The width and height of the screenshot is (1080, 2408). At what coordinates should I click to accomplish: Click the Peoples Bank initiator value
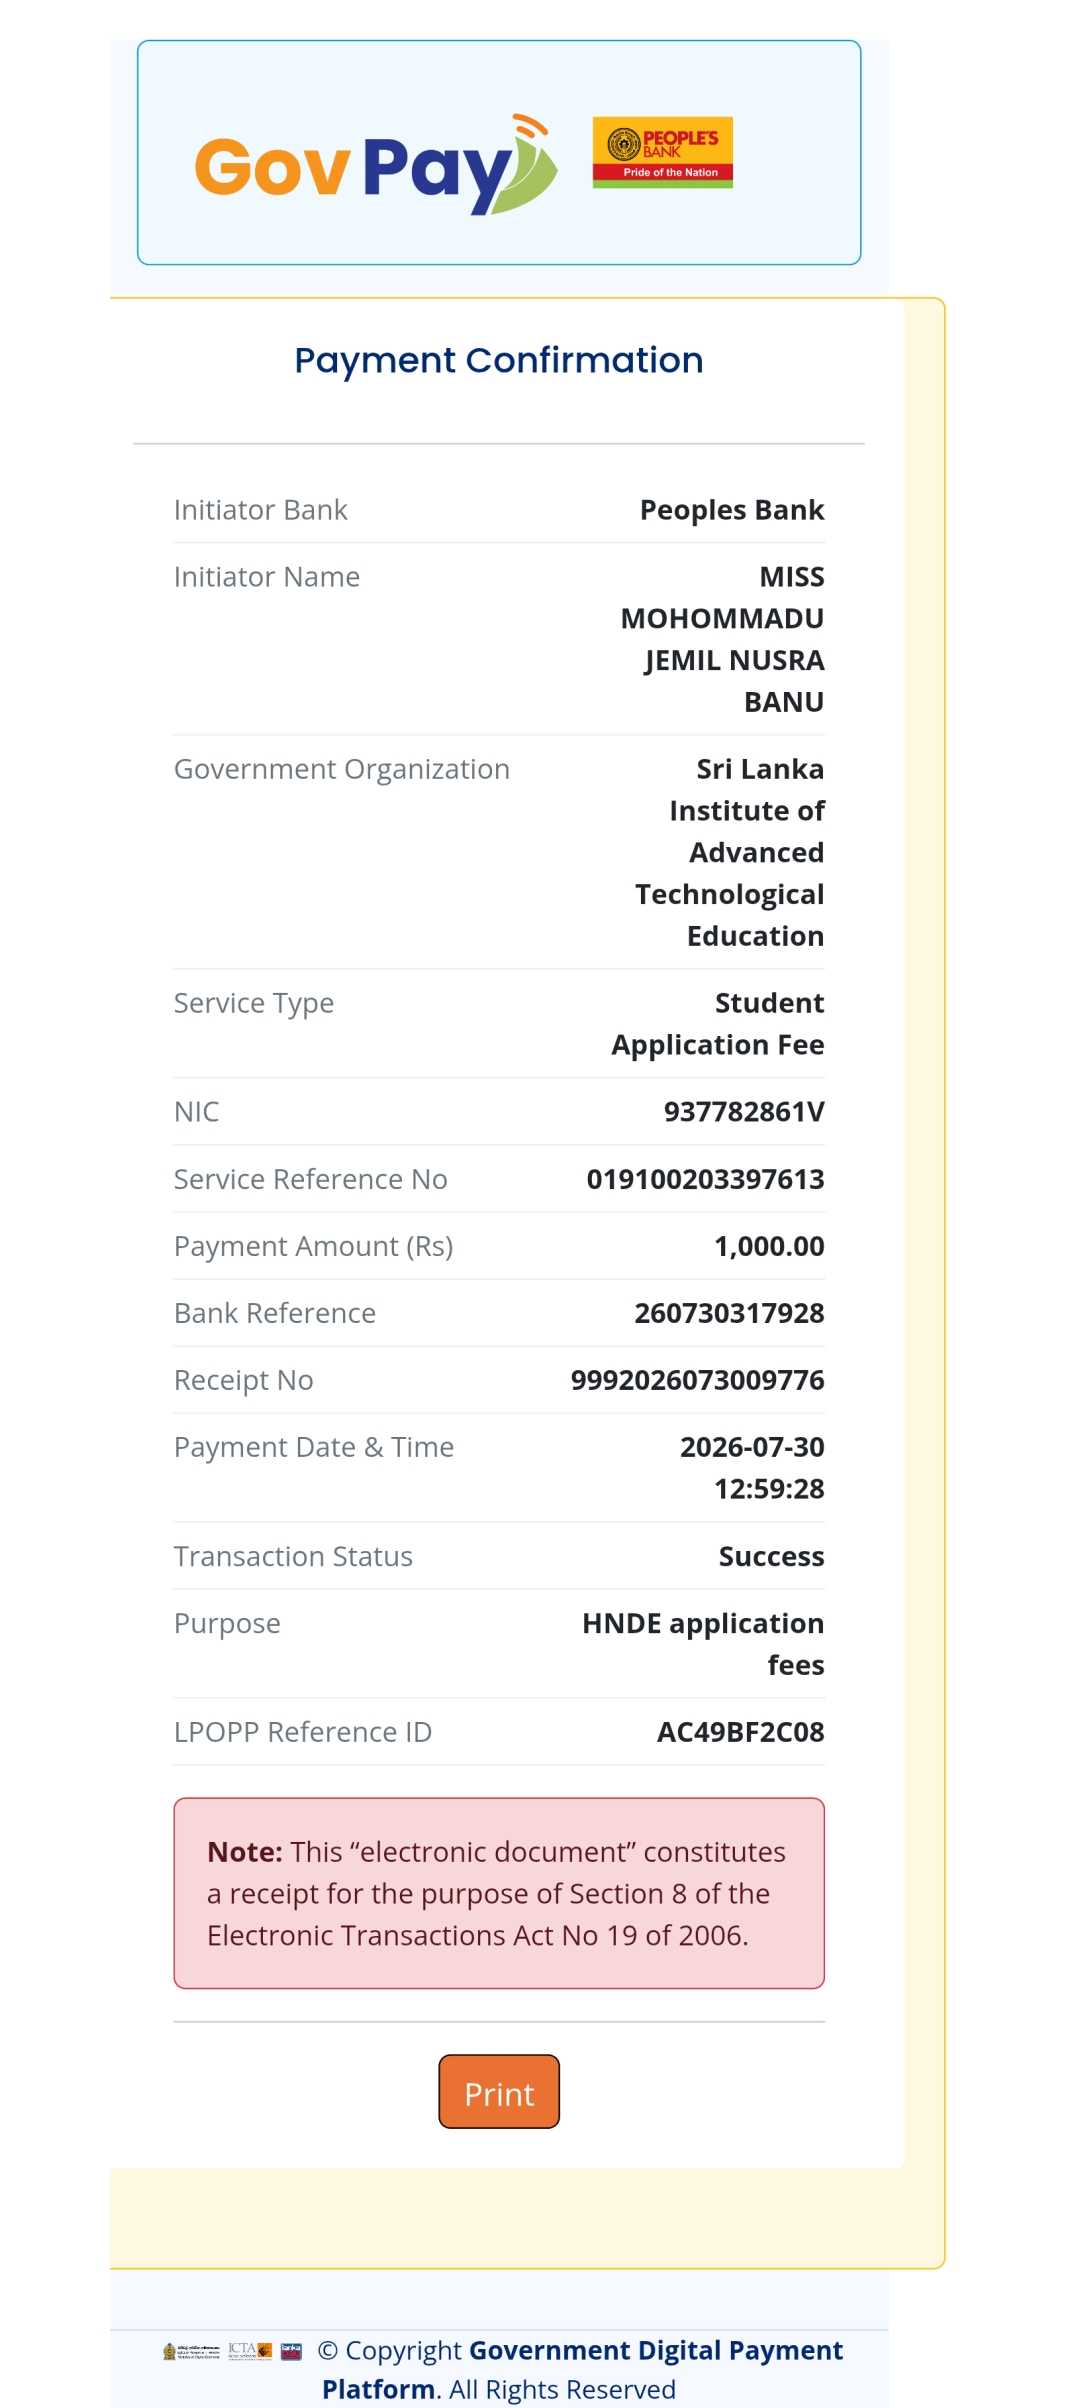(x=732, y=510)
